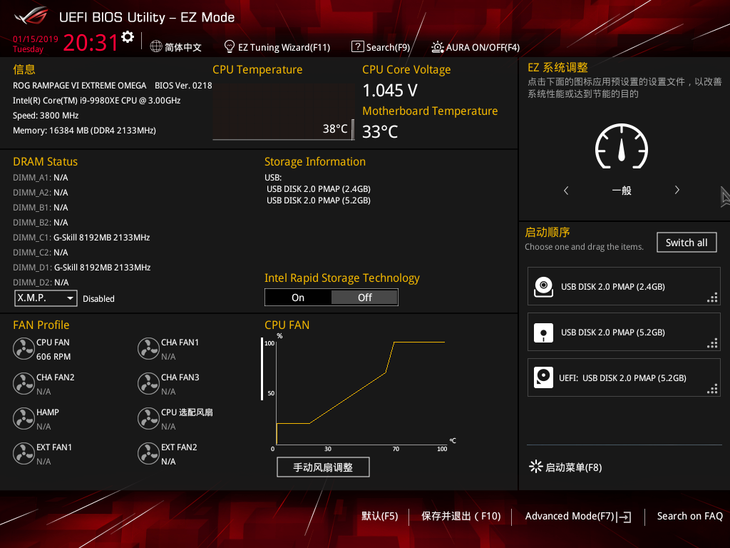The image size is (730, 548).
Task: Click X.M.P. Disabled status text
Action: click(x=98, y=299)
